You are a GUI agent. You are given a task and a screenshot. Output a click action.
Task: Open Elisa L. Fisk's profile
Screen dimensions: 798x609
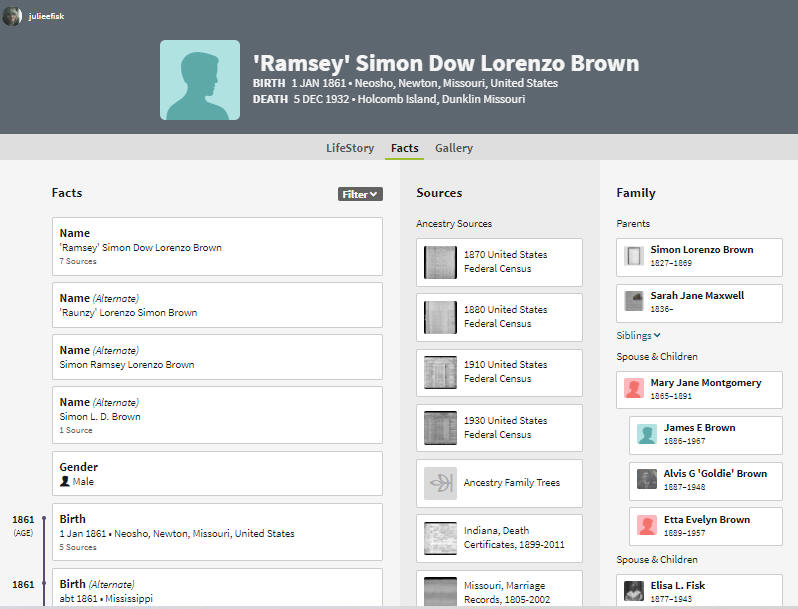699,590
